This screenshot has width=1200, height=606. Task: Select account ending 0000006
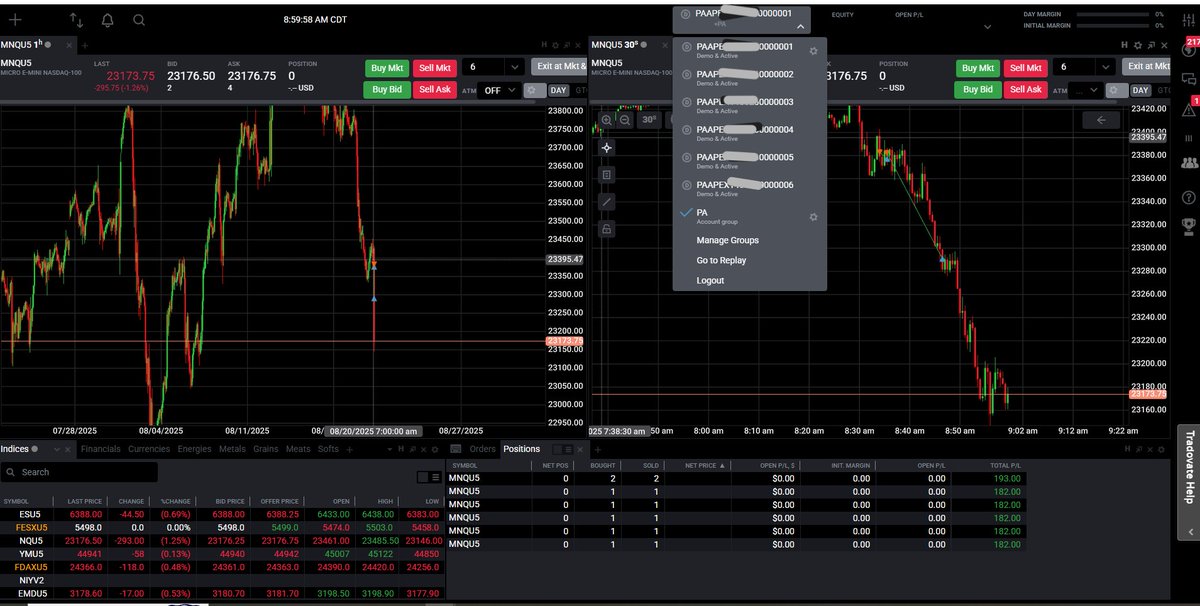pyautogui.click(x=750, y=188)
